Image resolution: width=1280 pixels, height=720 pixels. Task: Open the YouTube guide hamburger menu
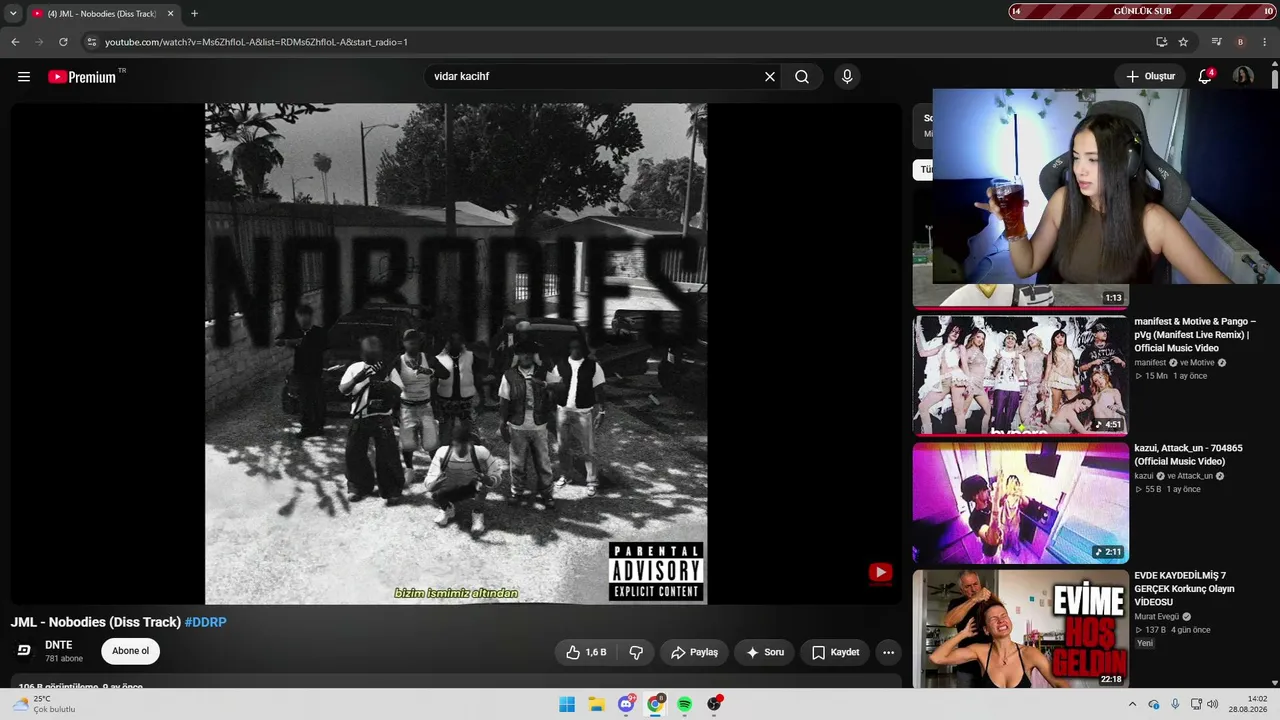(x=24, y=77)
